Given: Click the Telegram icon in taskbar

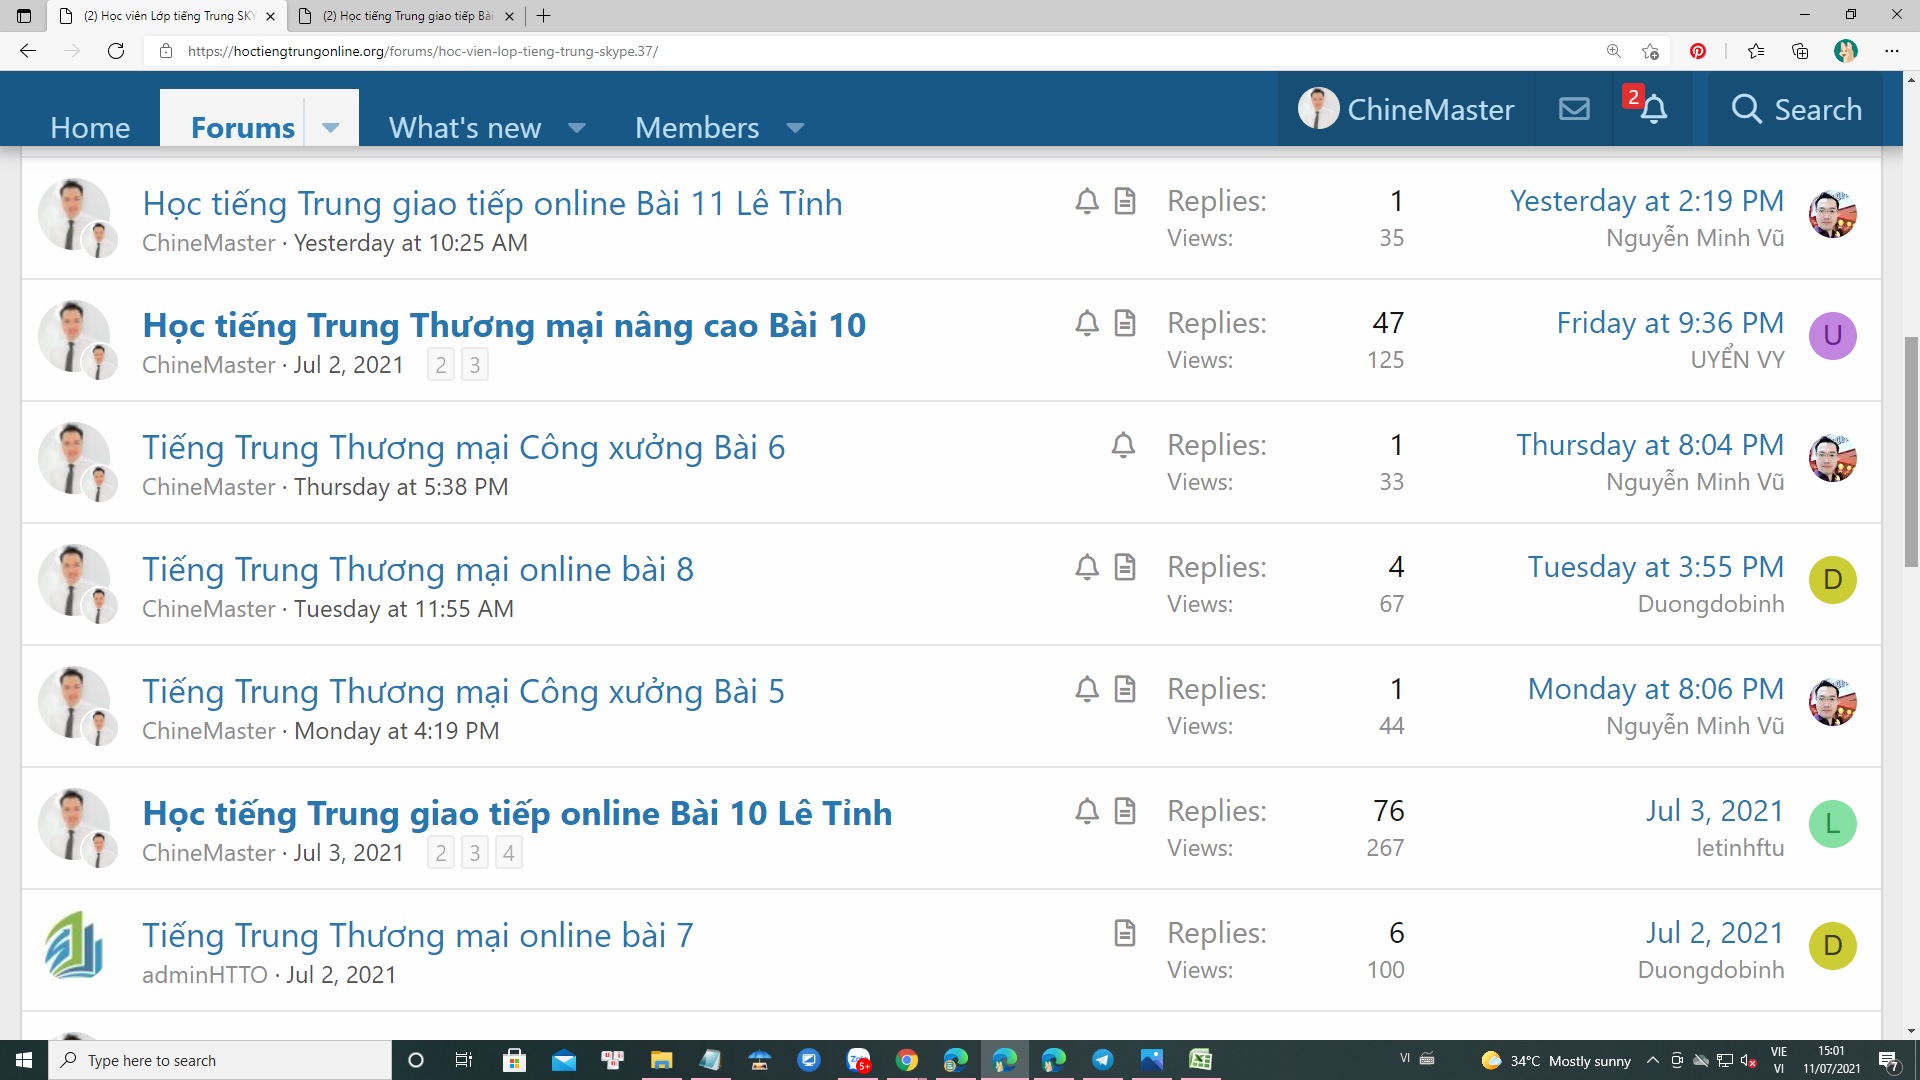Looking at the screenshot, I should pyautogui.click(x=1103, y=1060).
